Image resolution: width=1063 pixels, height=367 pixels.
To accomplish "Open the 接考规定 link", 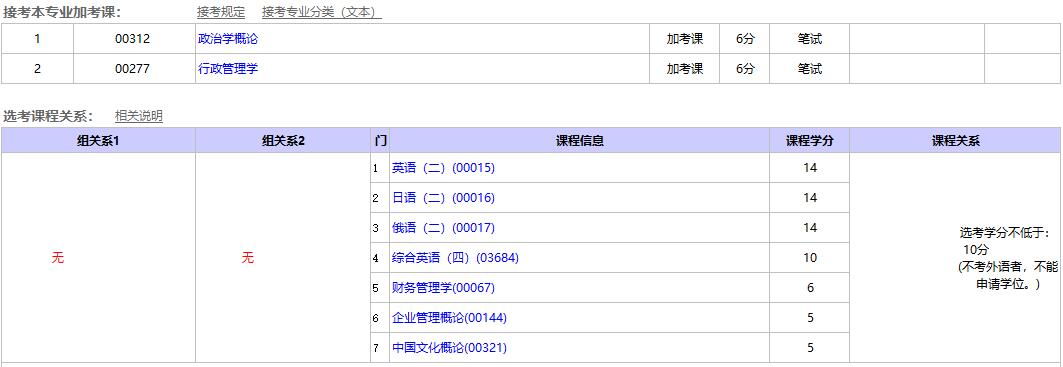I will click(x=221, y=12).
